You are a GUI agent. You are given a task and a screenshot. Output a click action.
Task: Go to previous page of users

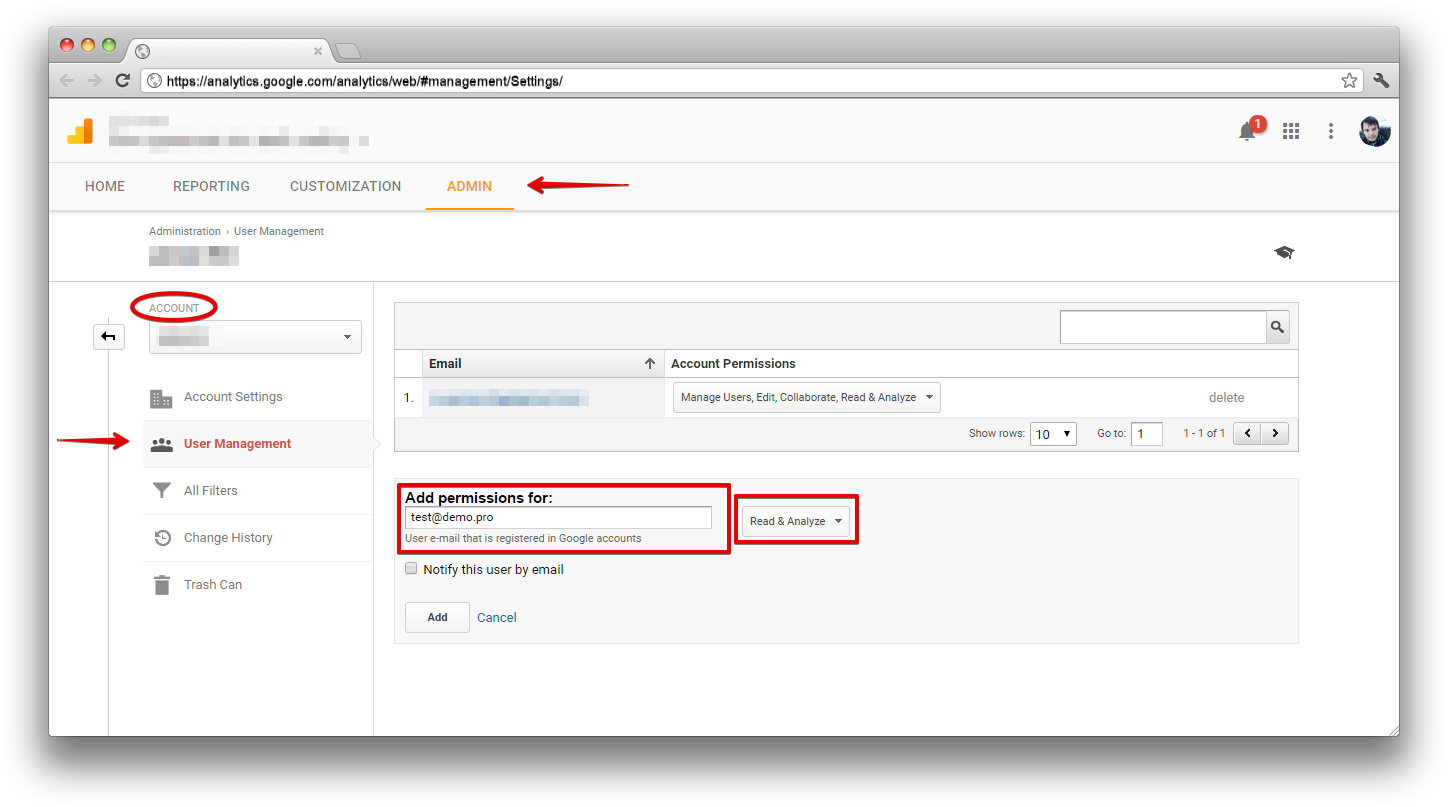[1247, 434]
